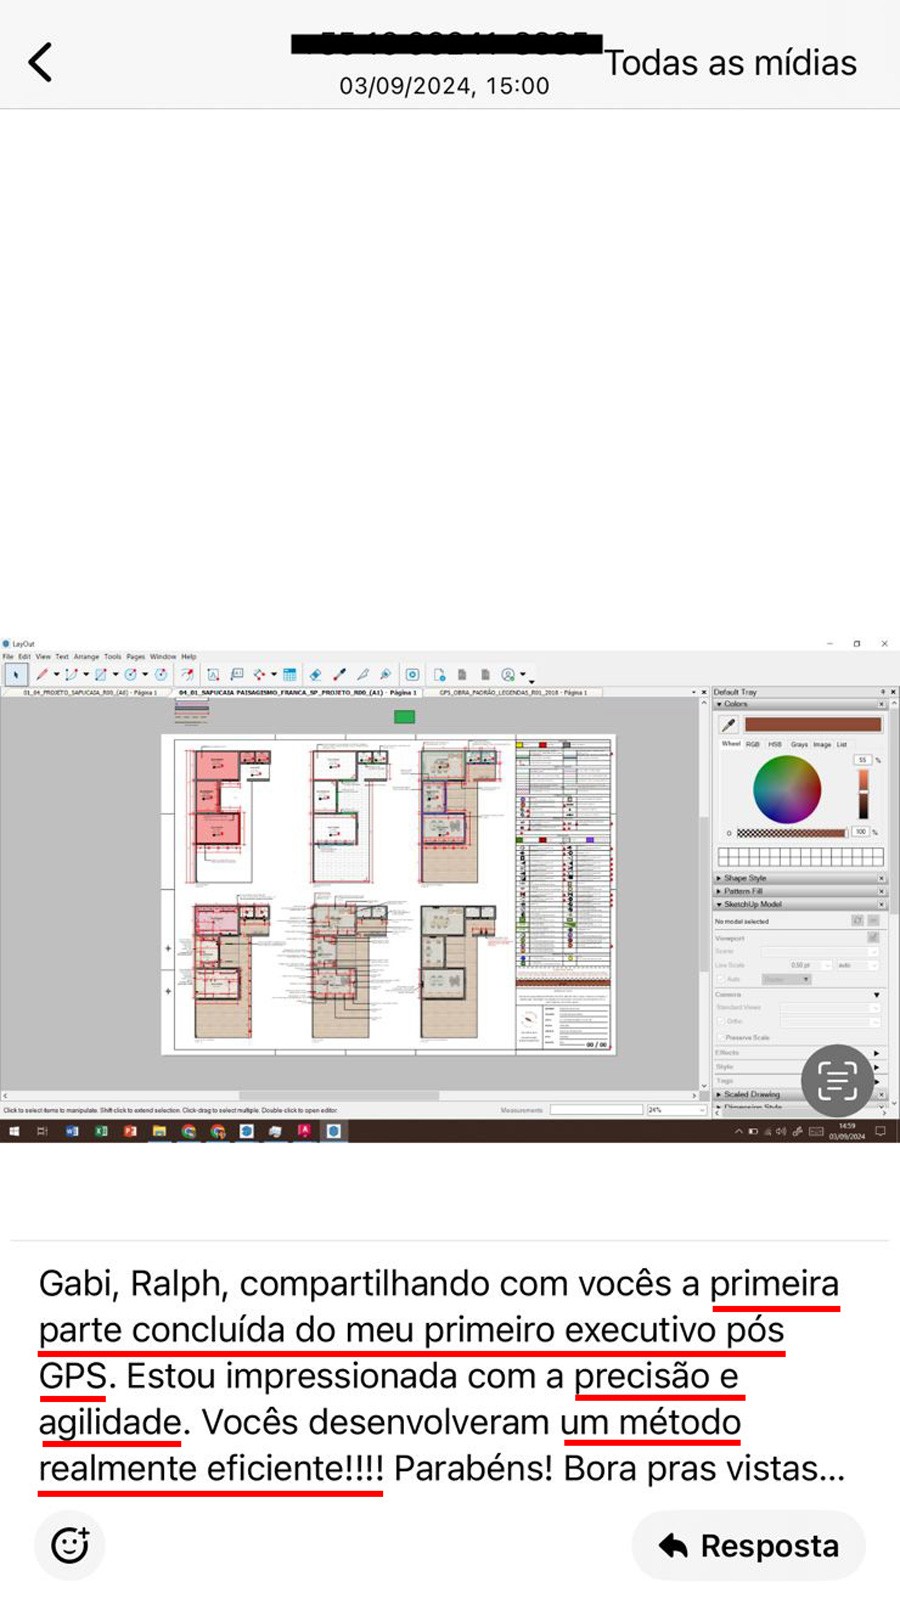The image size is (900, 1600).
Task: Click the opacity slider below the wheel
Action: (x=791, y=832)
